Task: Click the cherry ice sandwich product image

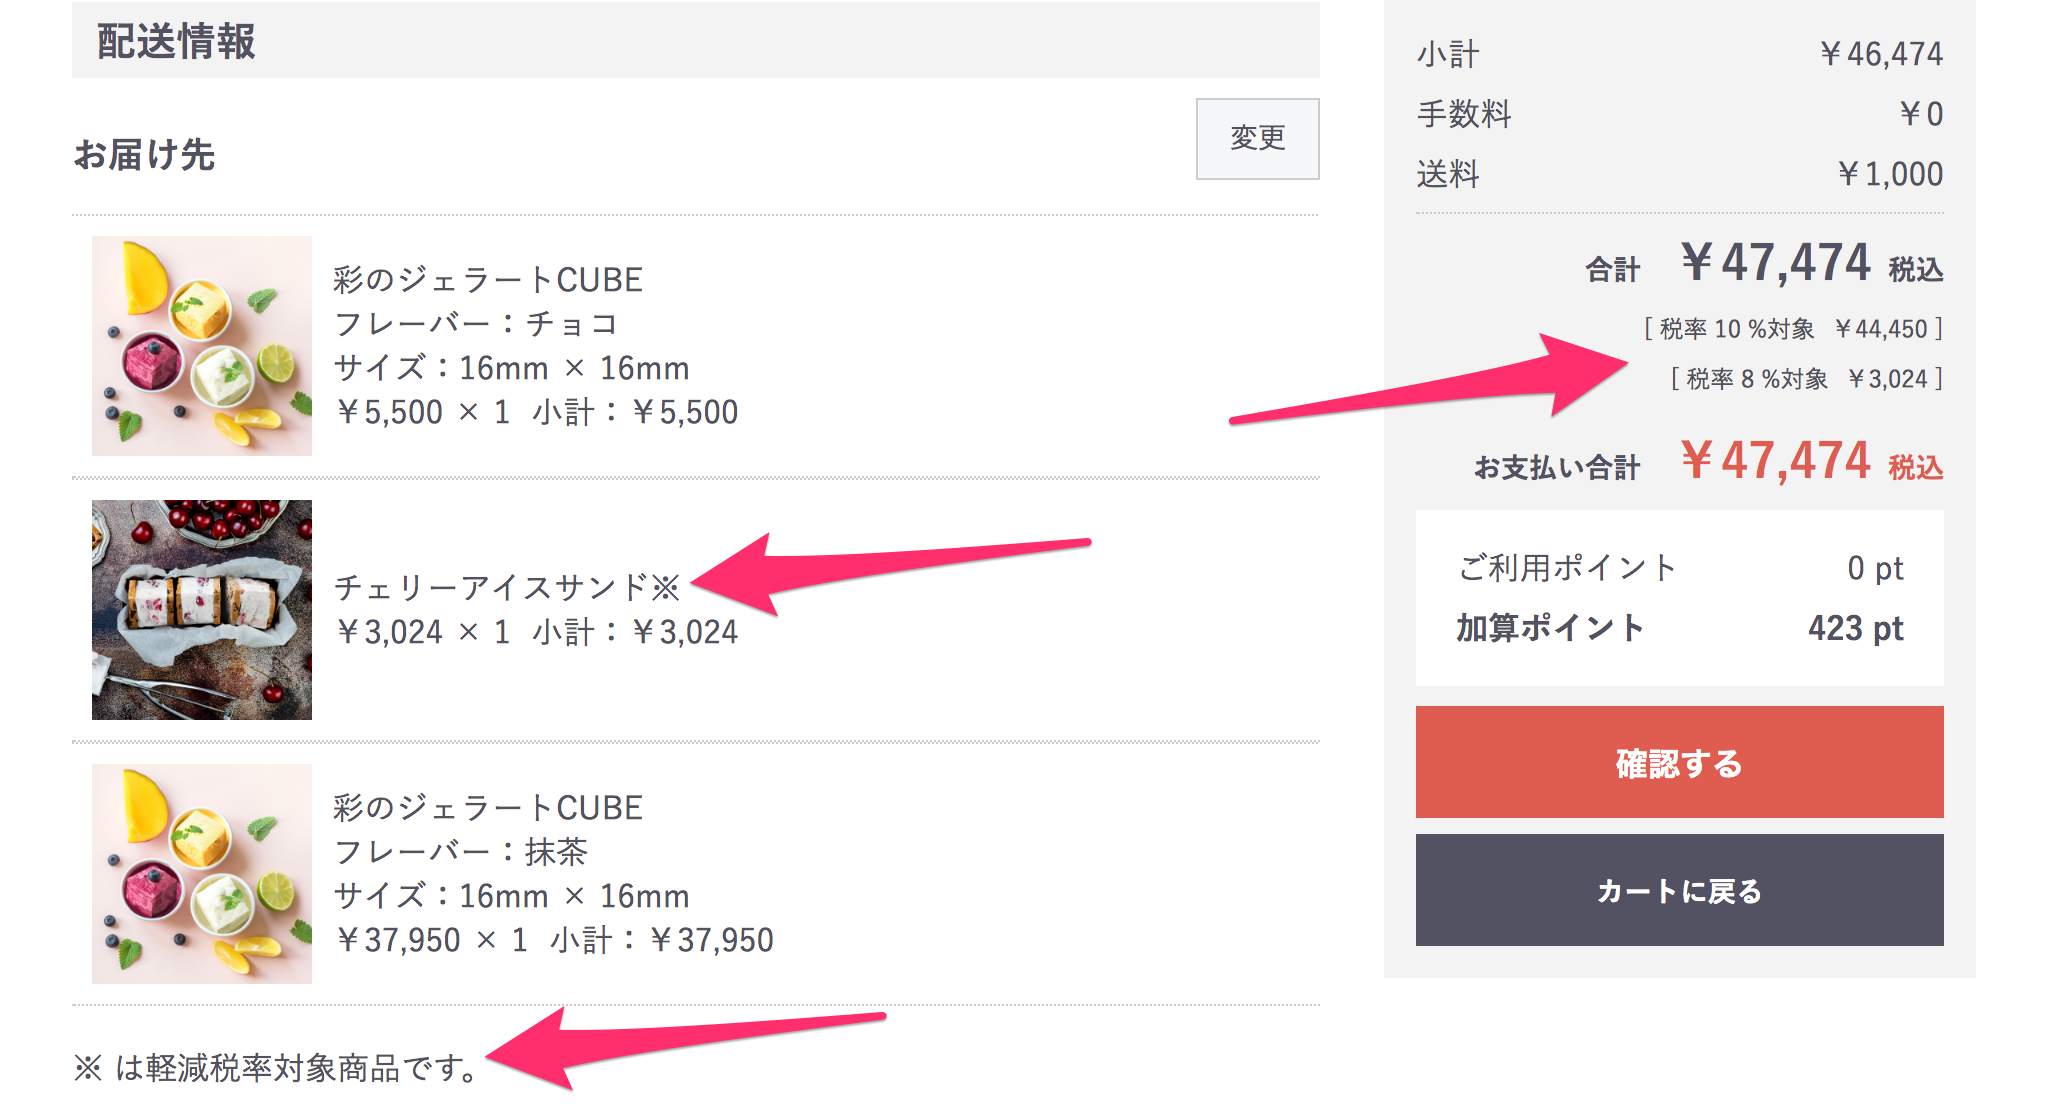Action: click(x=202, y=610)
